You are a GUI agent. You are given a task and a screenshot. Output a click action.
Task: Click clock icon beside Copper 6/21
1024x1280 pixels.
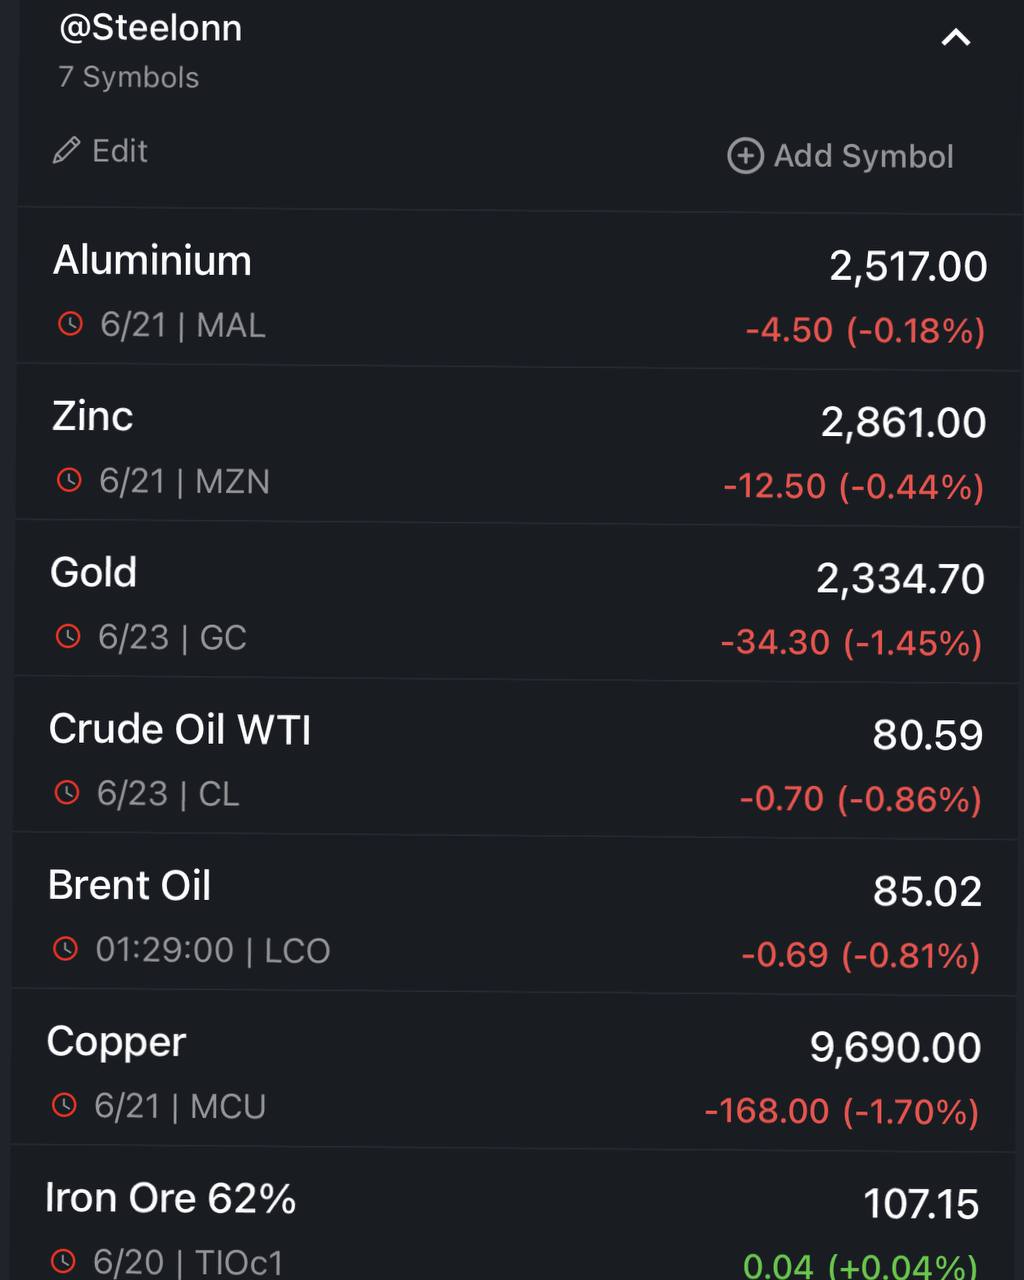pos(64,1105)
